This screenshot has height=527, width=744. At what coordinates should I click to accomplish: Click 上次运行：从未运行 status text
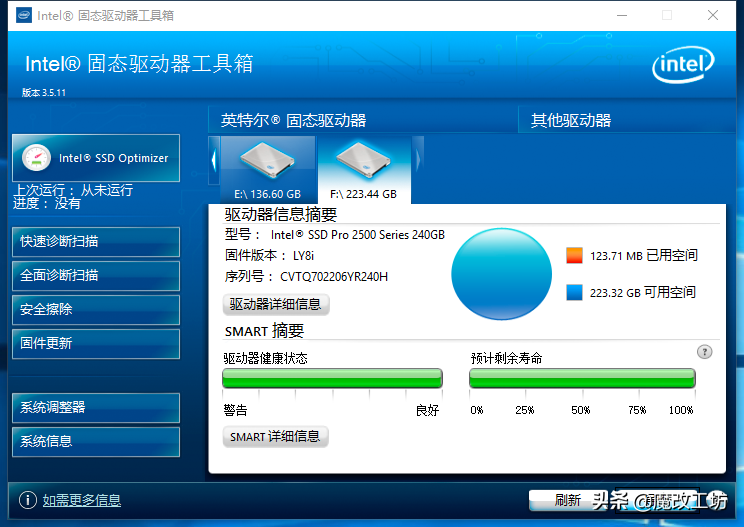click(74, 190)
